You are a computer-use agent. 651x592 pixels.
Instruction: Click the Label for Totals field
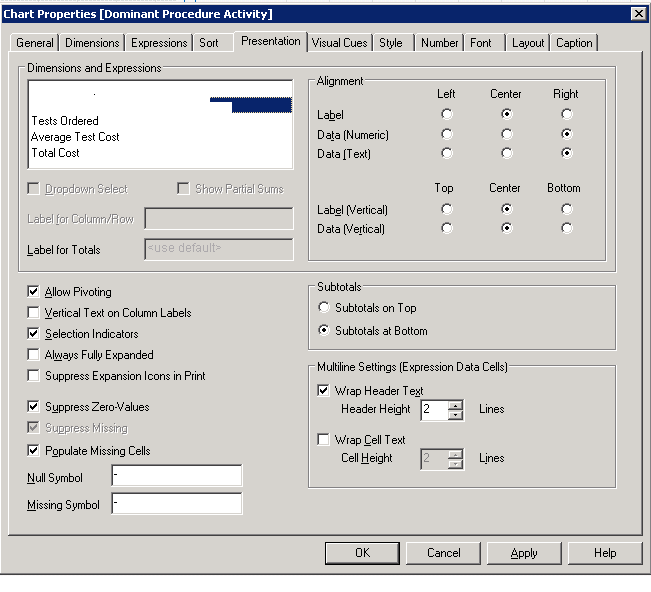219,249
